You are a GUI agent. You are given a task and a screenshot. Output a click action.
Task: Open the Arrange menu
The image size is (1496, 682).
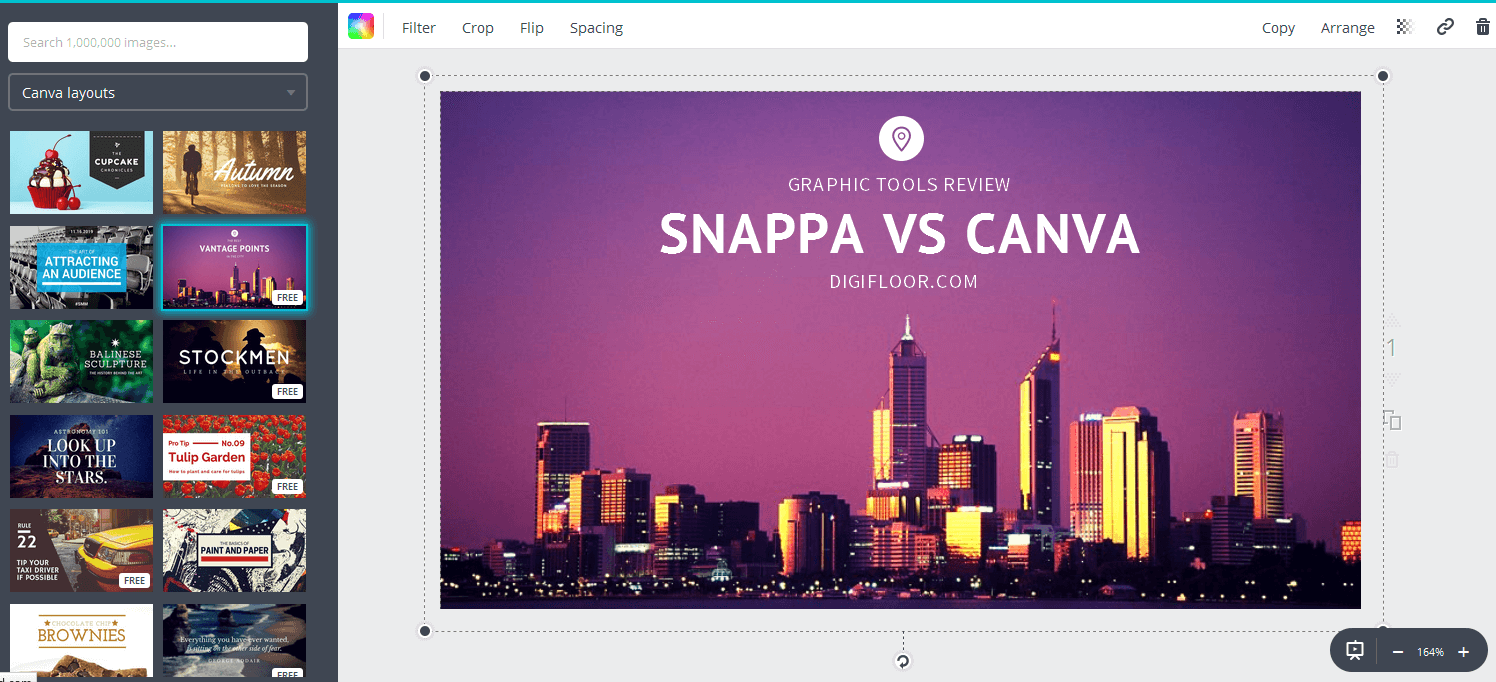point(1347,28)
